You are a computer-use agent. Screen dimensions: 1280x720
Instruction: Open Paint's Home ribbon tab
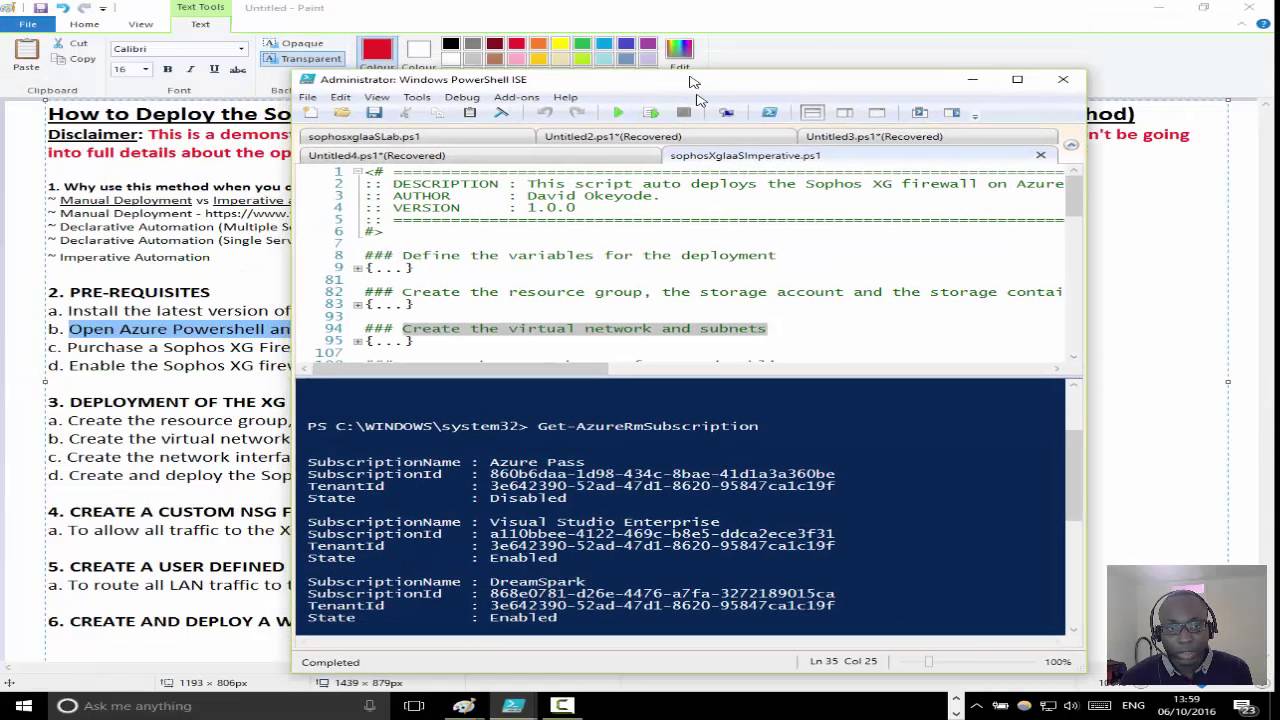pos(84,24)
